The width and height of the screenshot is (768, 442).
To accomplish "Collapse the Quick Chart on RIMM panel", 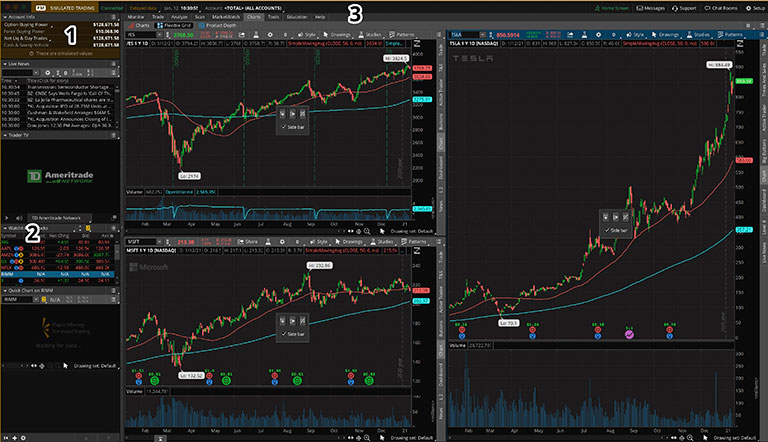I will click(x=5, y=290).
